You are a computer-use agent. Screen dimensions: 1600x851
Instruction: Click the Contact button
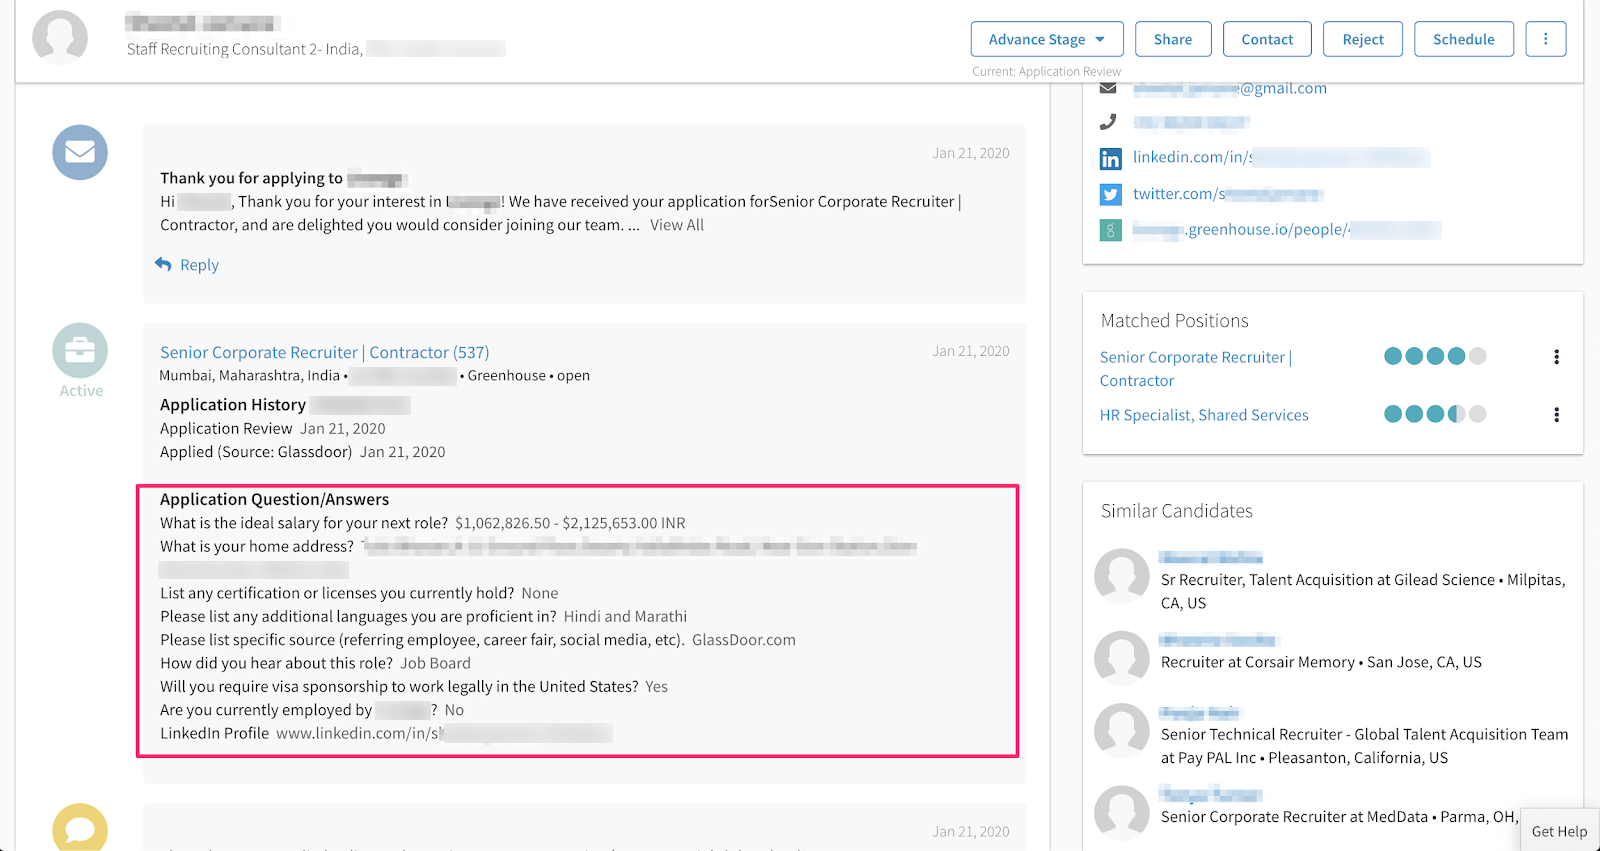pyautogui.click(x=1267, y=39)
